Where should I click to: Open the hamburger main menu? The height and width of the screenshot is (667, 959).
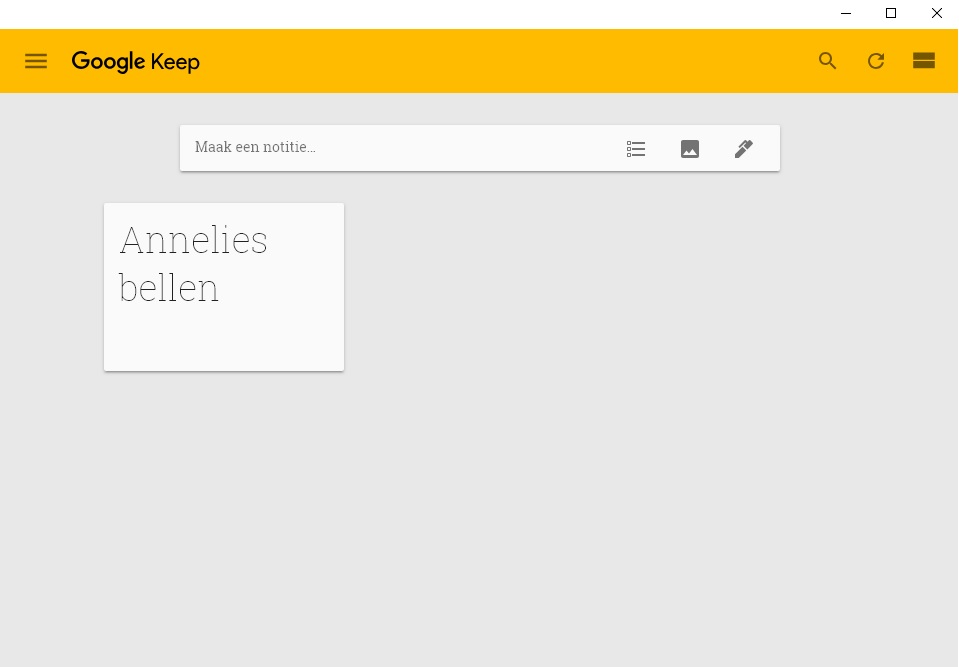pos(36,61)
